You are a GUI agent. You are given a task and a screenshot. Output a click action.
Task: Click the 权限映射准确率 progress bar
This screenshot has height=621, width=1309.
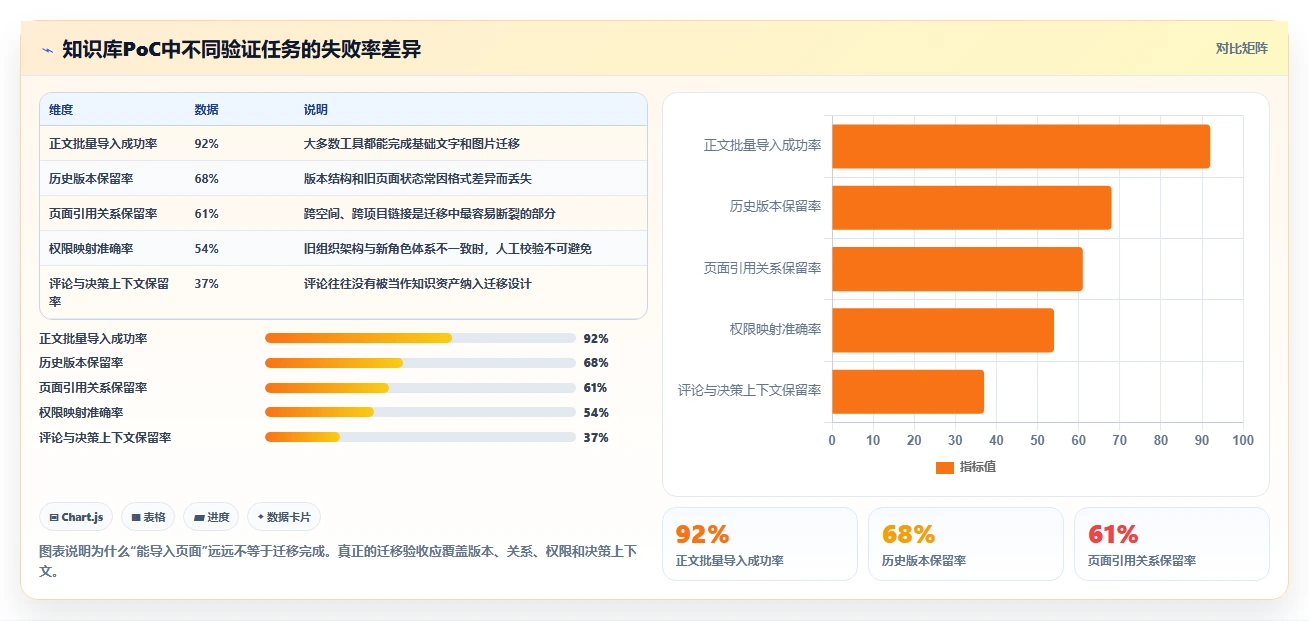(x=420, y=412)
